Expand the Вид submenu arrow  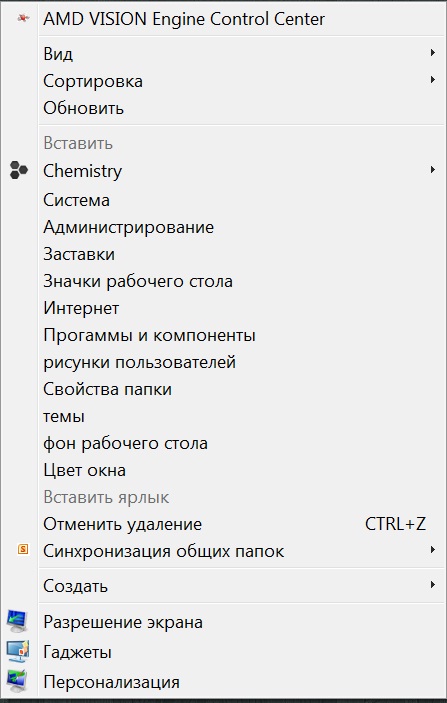[x=433, y=53]
